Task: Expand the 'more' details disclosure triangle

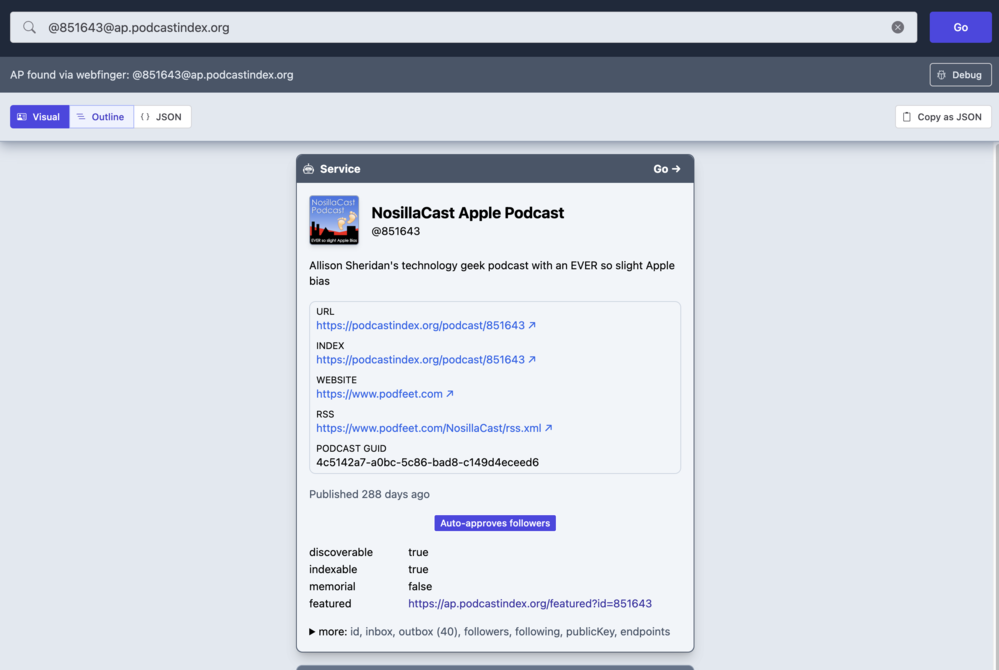Action: tap(312, 632)
